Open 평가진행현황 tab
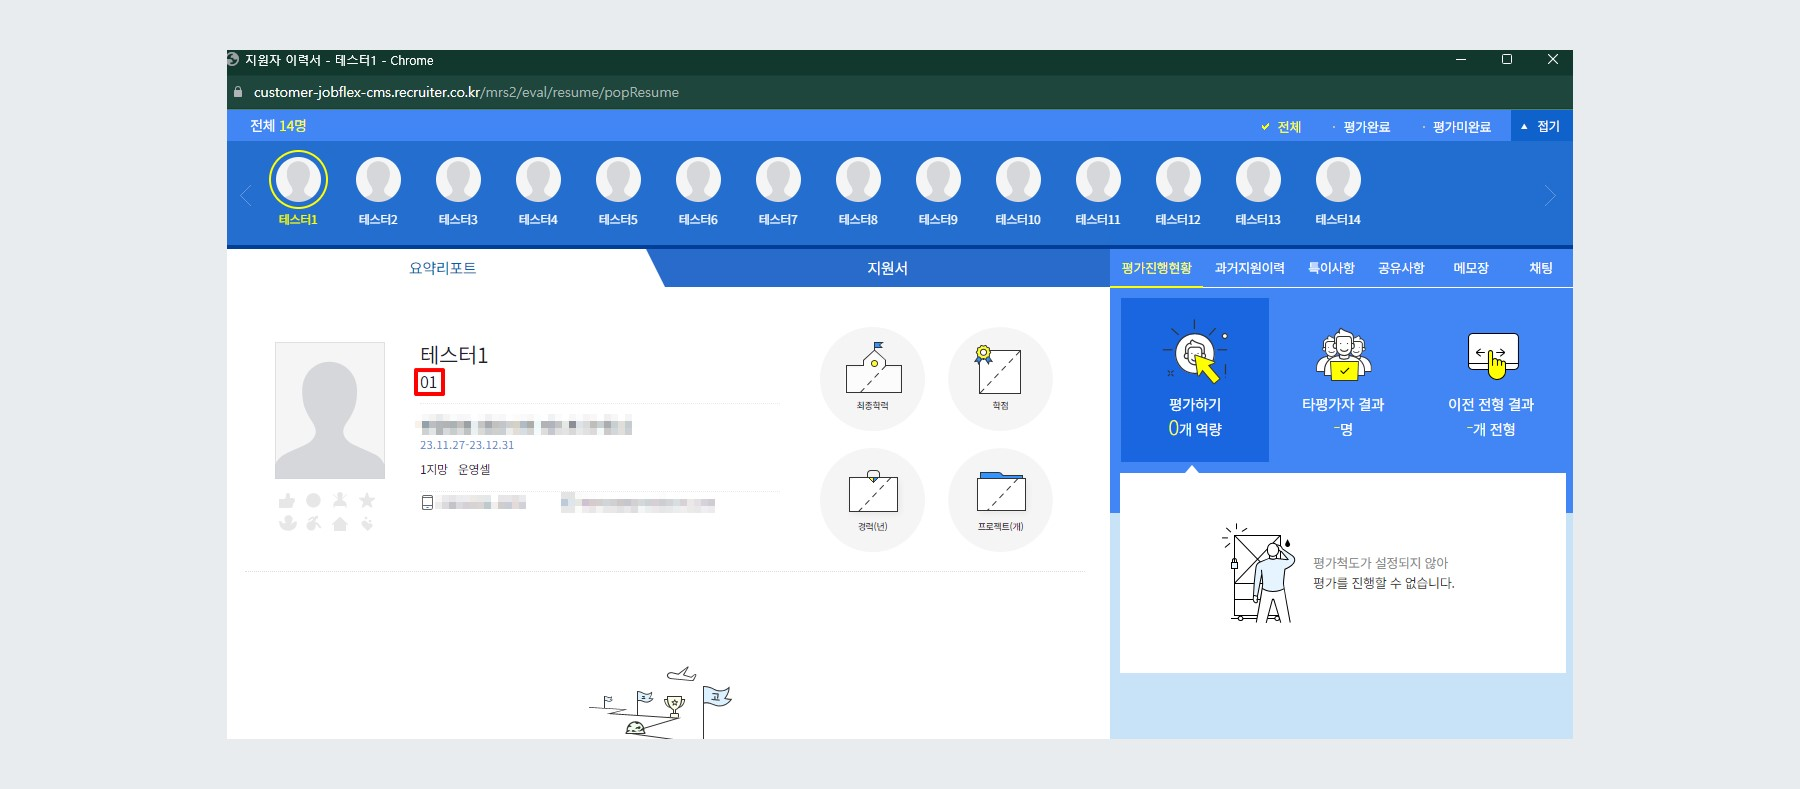1800x789 pixels. pyautogui.click(x=1156, y=268)
